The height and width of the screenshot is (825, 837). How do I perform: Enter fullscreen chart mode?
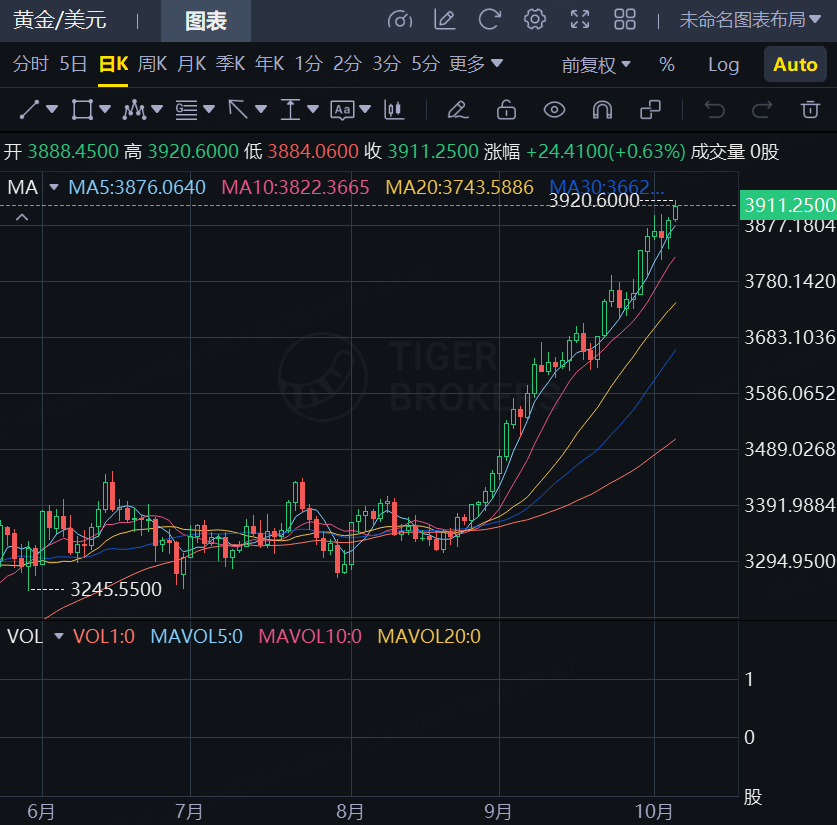[580, 20]
